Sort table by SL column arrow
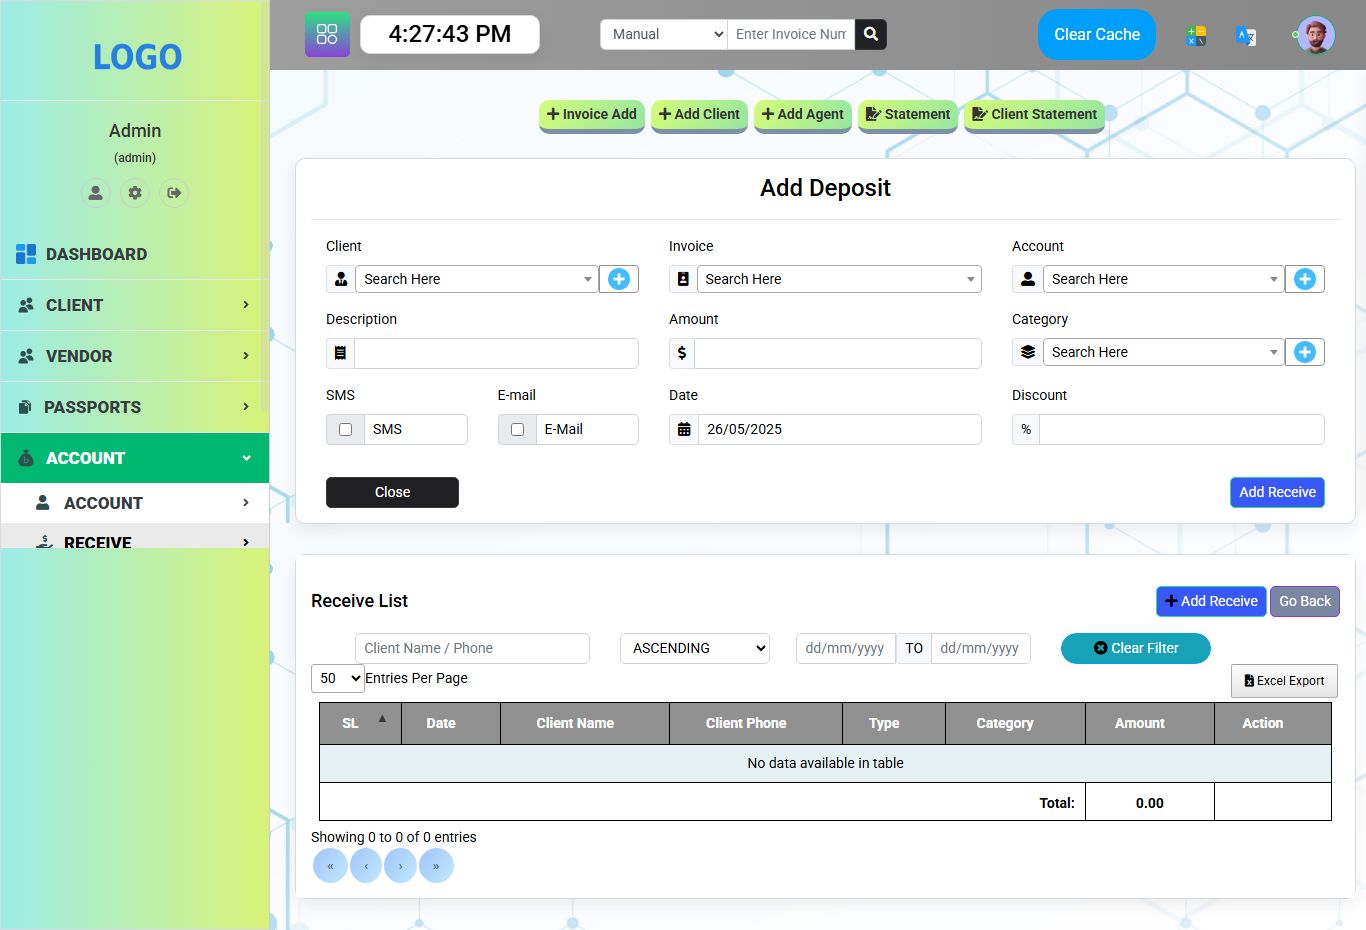Screen dimensions: 1366x930 click(x=382, y=719)
